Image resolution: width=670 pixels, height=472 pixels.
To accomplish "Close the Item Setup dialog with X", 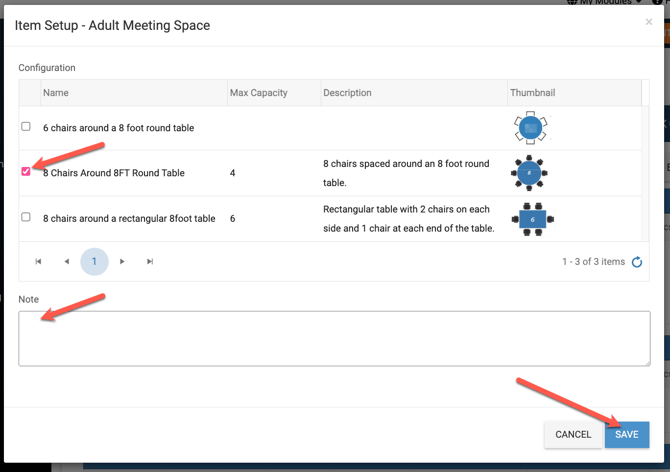I will point(648,22).
